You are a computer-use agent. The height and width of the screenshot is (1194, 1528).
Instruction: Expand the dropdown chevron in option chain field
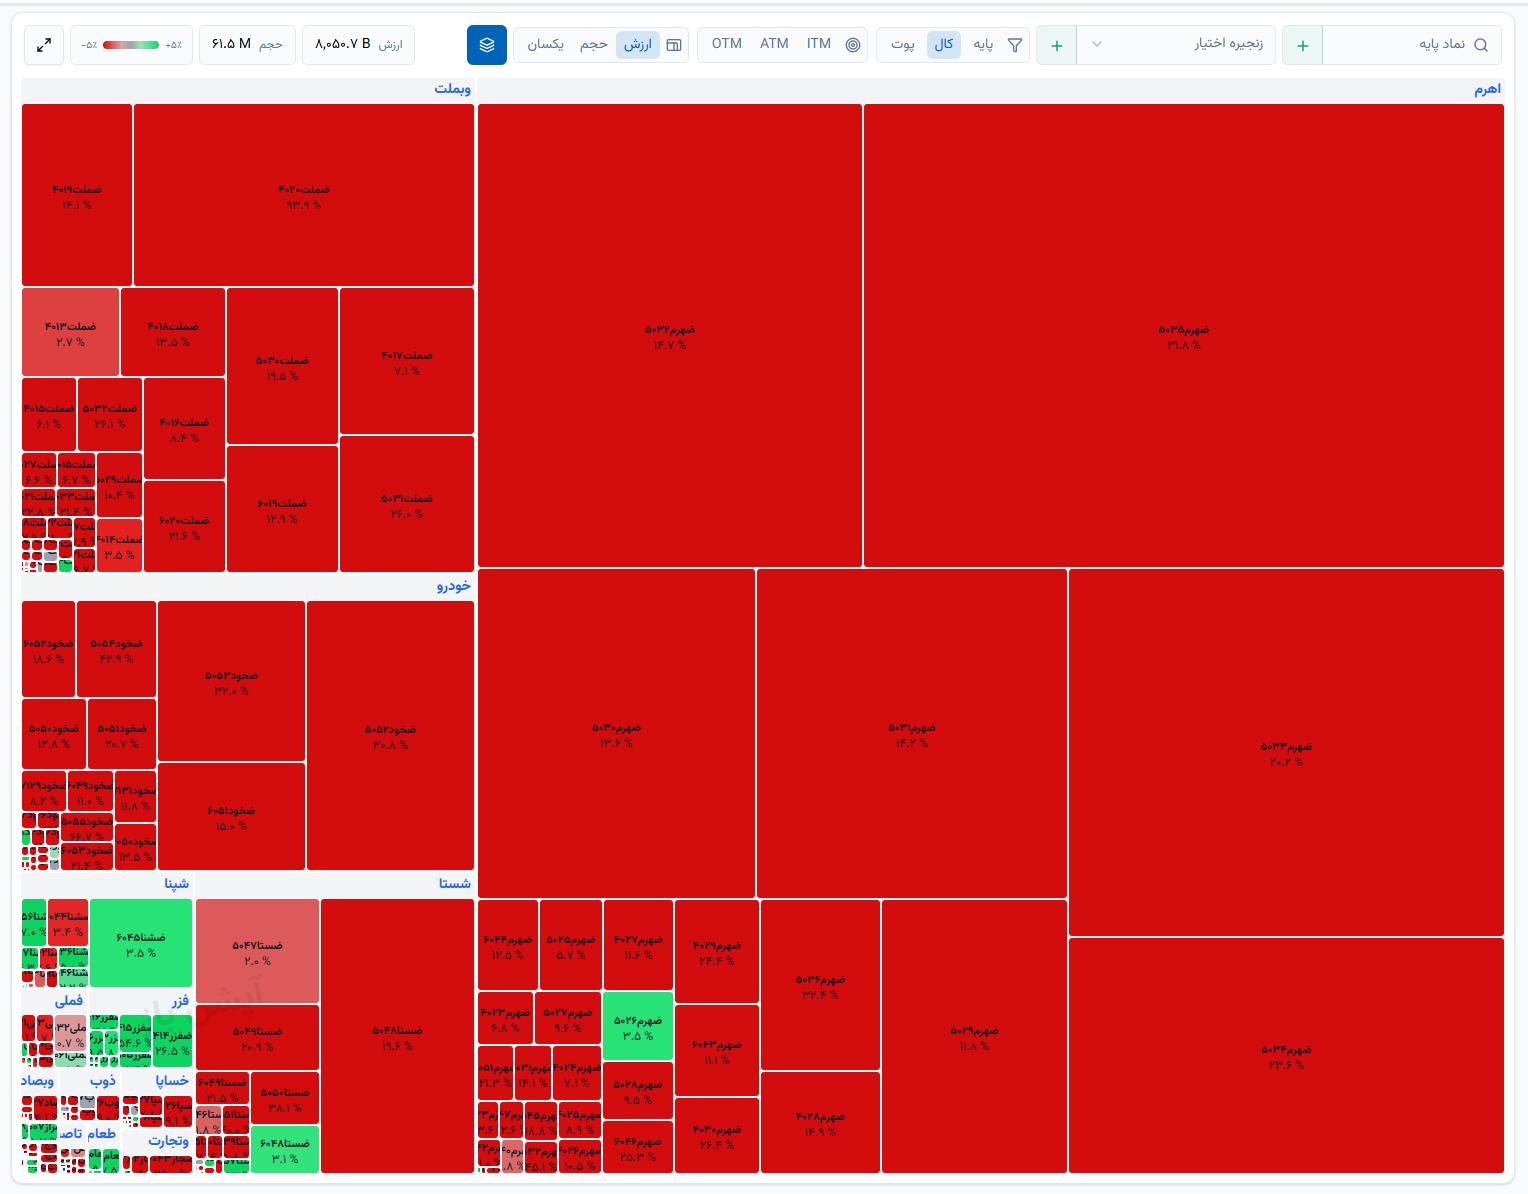1097,45
